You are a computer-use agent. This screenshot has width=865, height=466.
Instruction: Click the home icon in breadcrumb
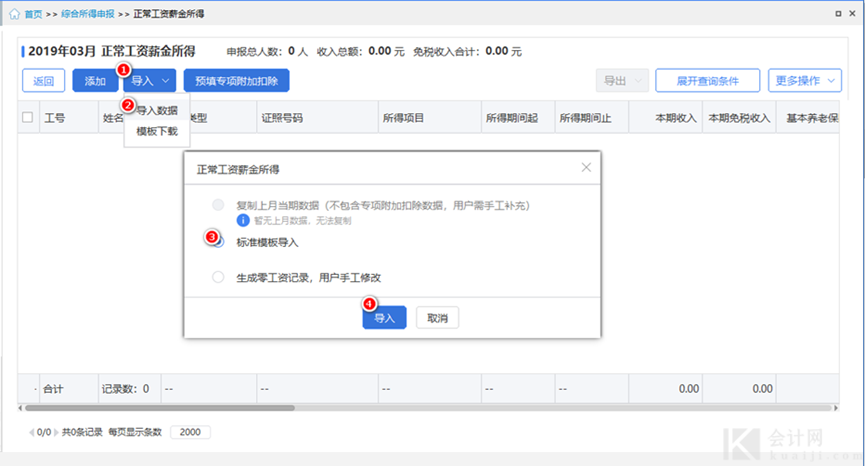click(14, 15)
